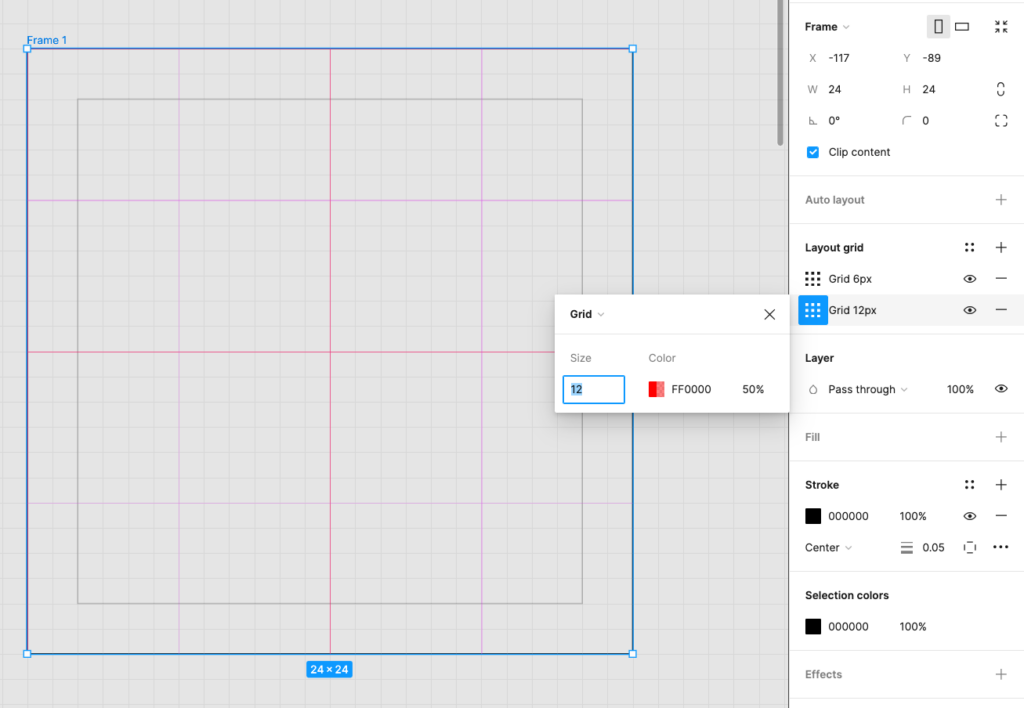Viewport: 1024px width, 708px height.
Task: Click the 24 × 24 dimension badge
Action: [329, 669]
